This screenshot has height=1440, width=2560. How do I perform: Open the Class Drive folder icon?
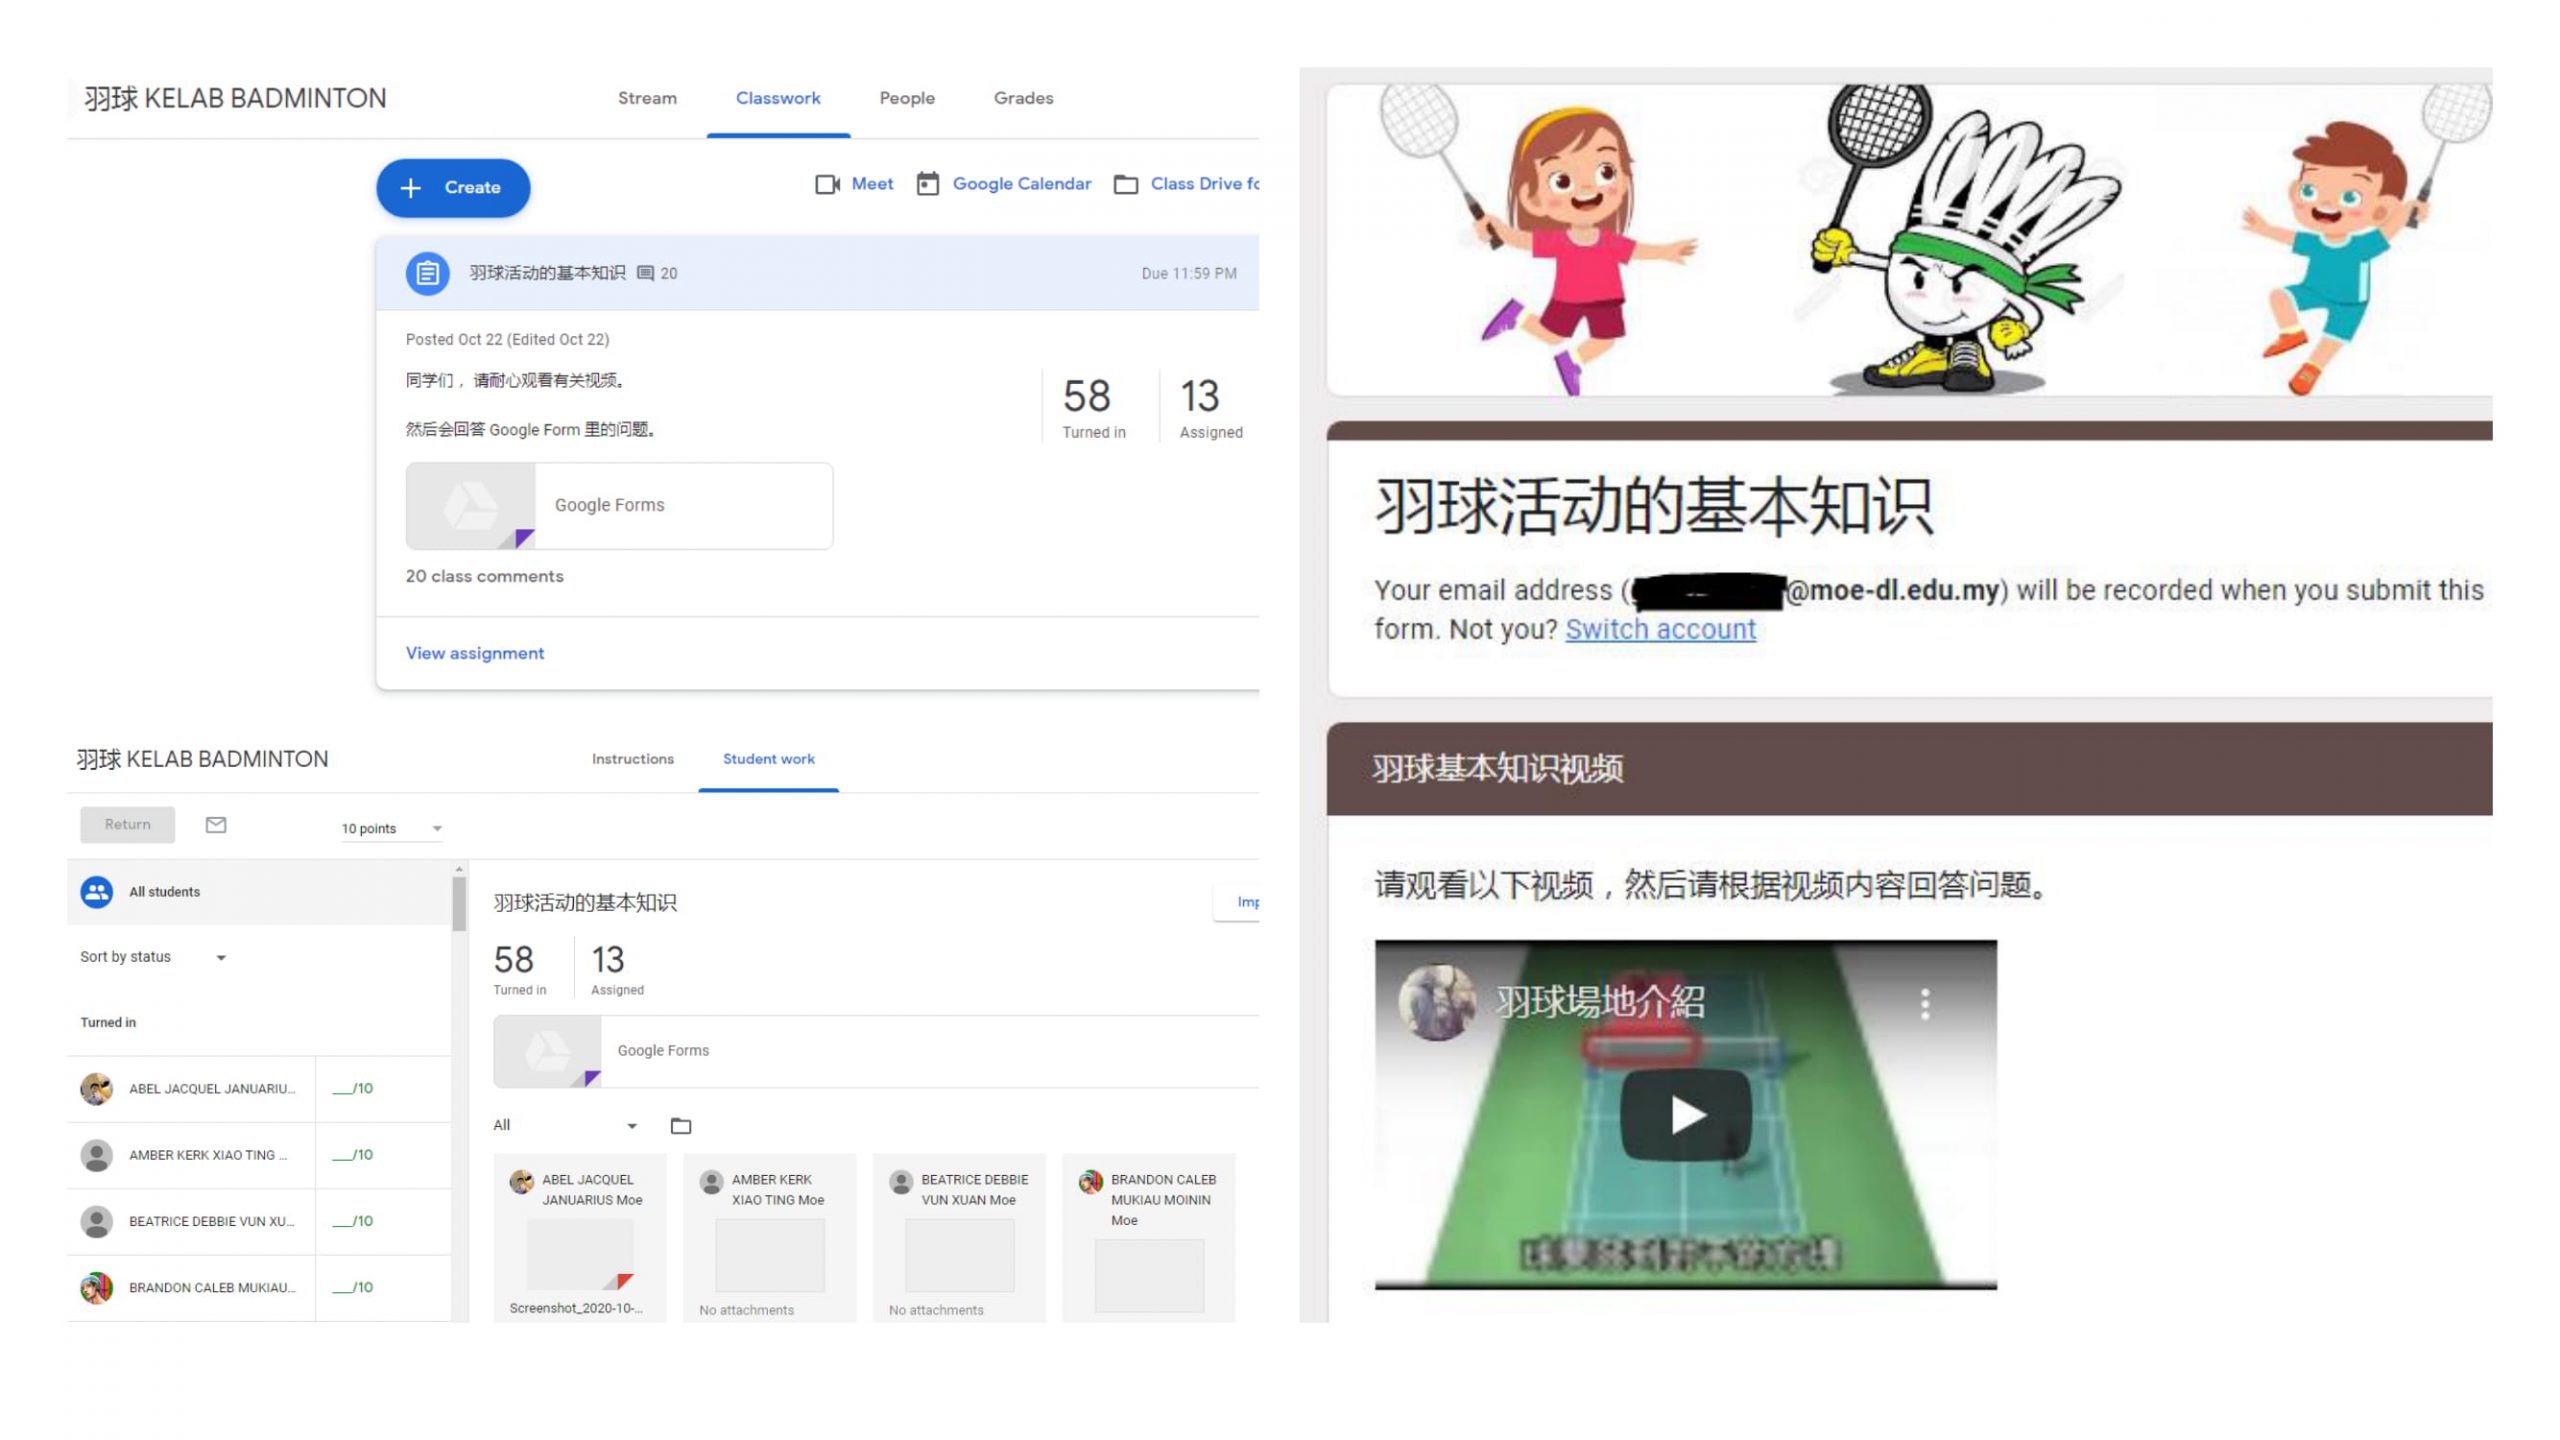(x=1126, y=185)
